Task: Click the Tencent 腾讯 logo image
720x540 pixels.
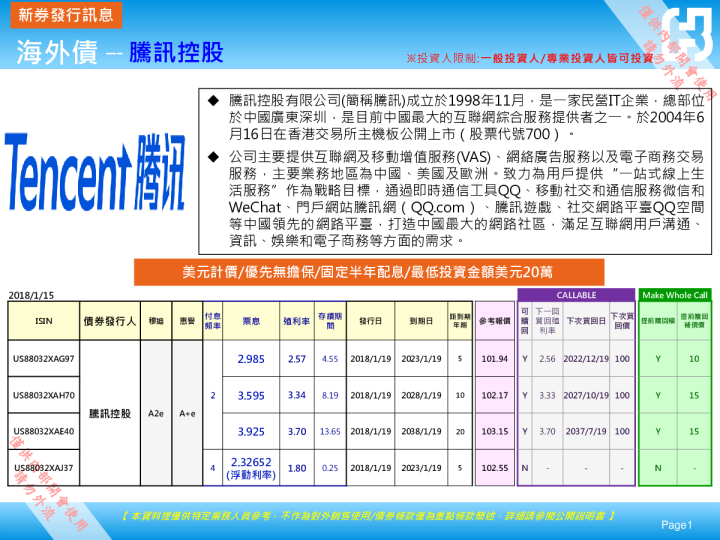Action: (x=95, y=172)
